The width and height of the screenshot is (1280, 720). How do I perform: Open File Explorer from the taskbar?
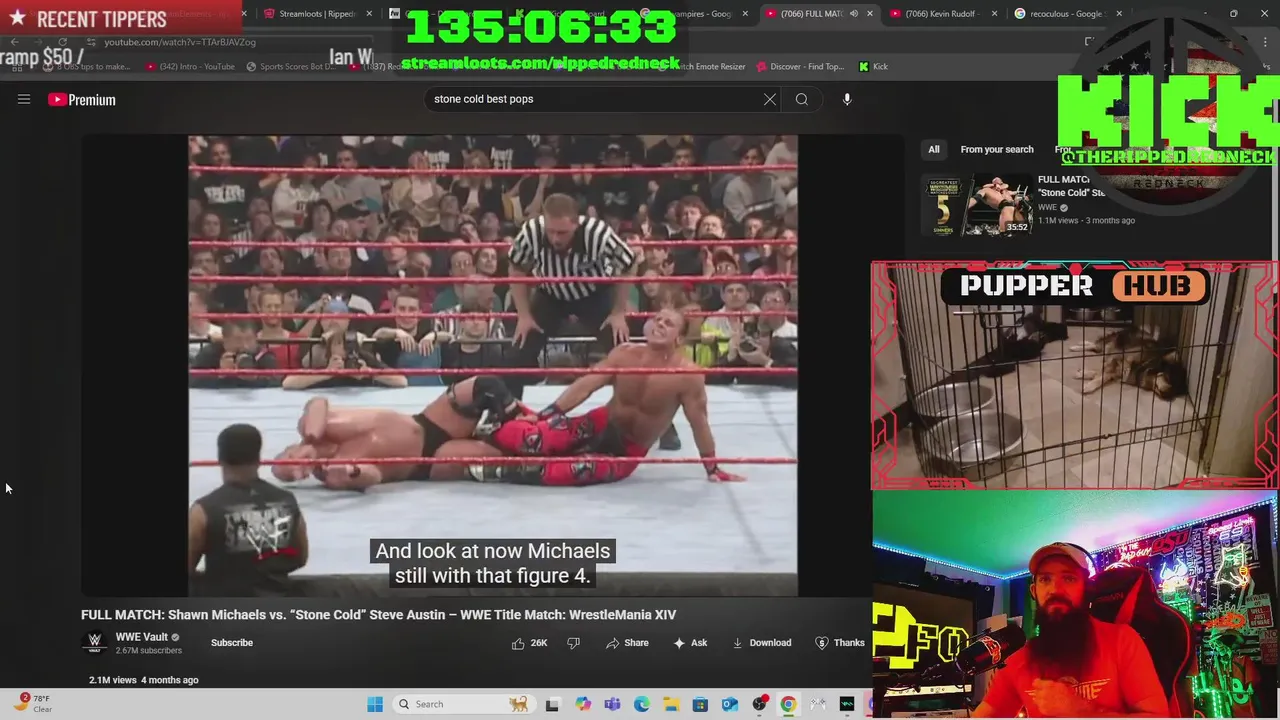click(671, 704)
